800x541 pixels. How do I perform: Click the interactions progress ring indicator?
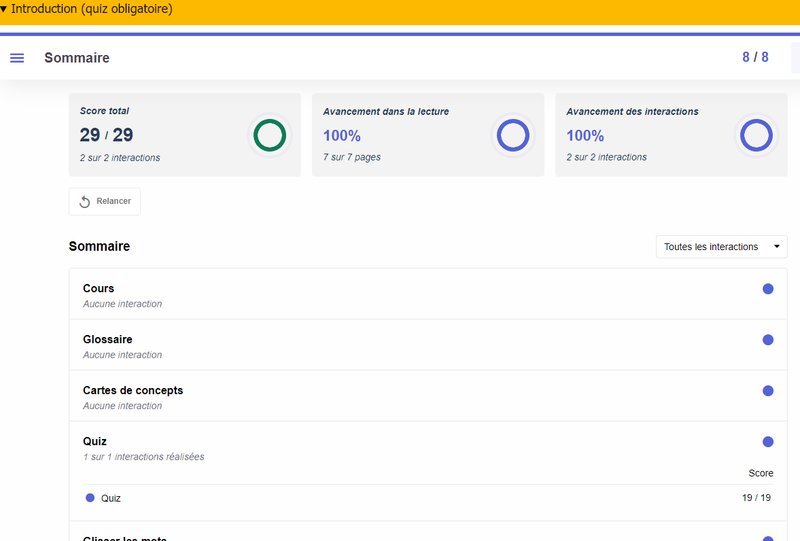(x=756, y=135)
